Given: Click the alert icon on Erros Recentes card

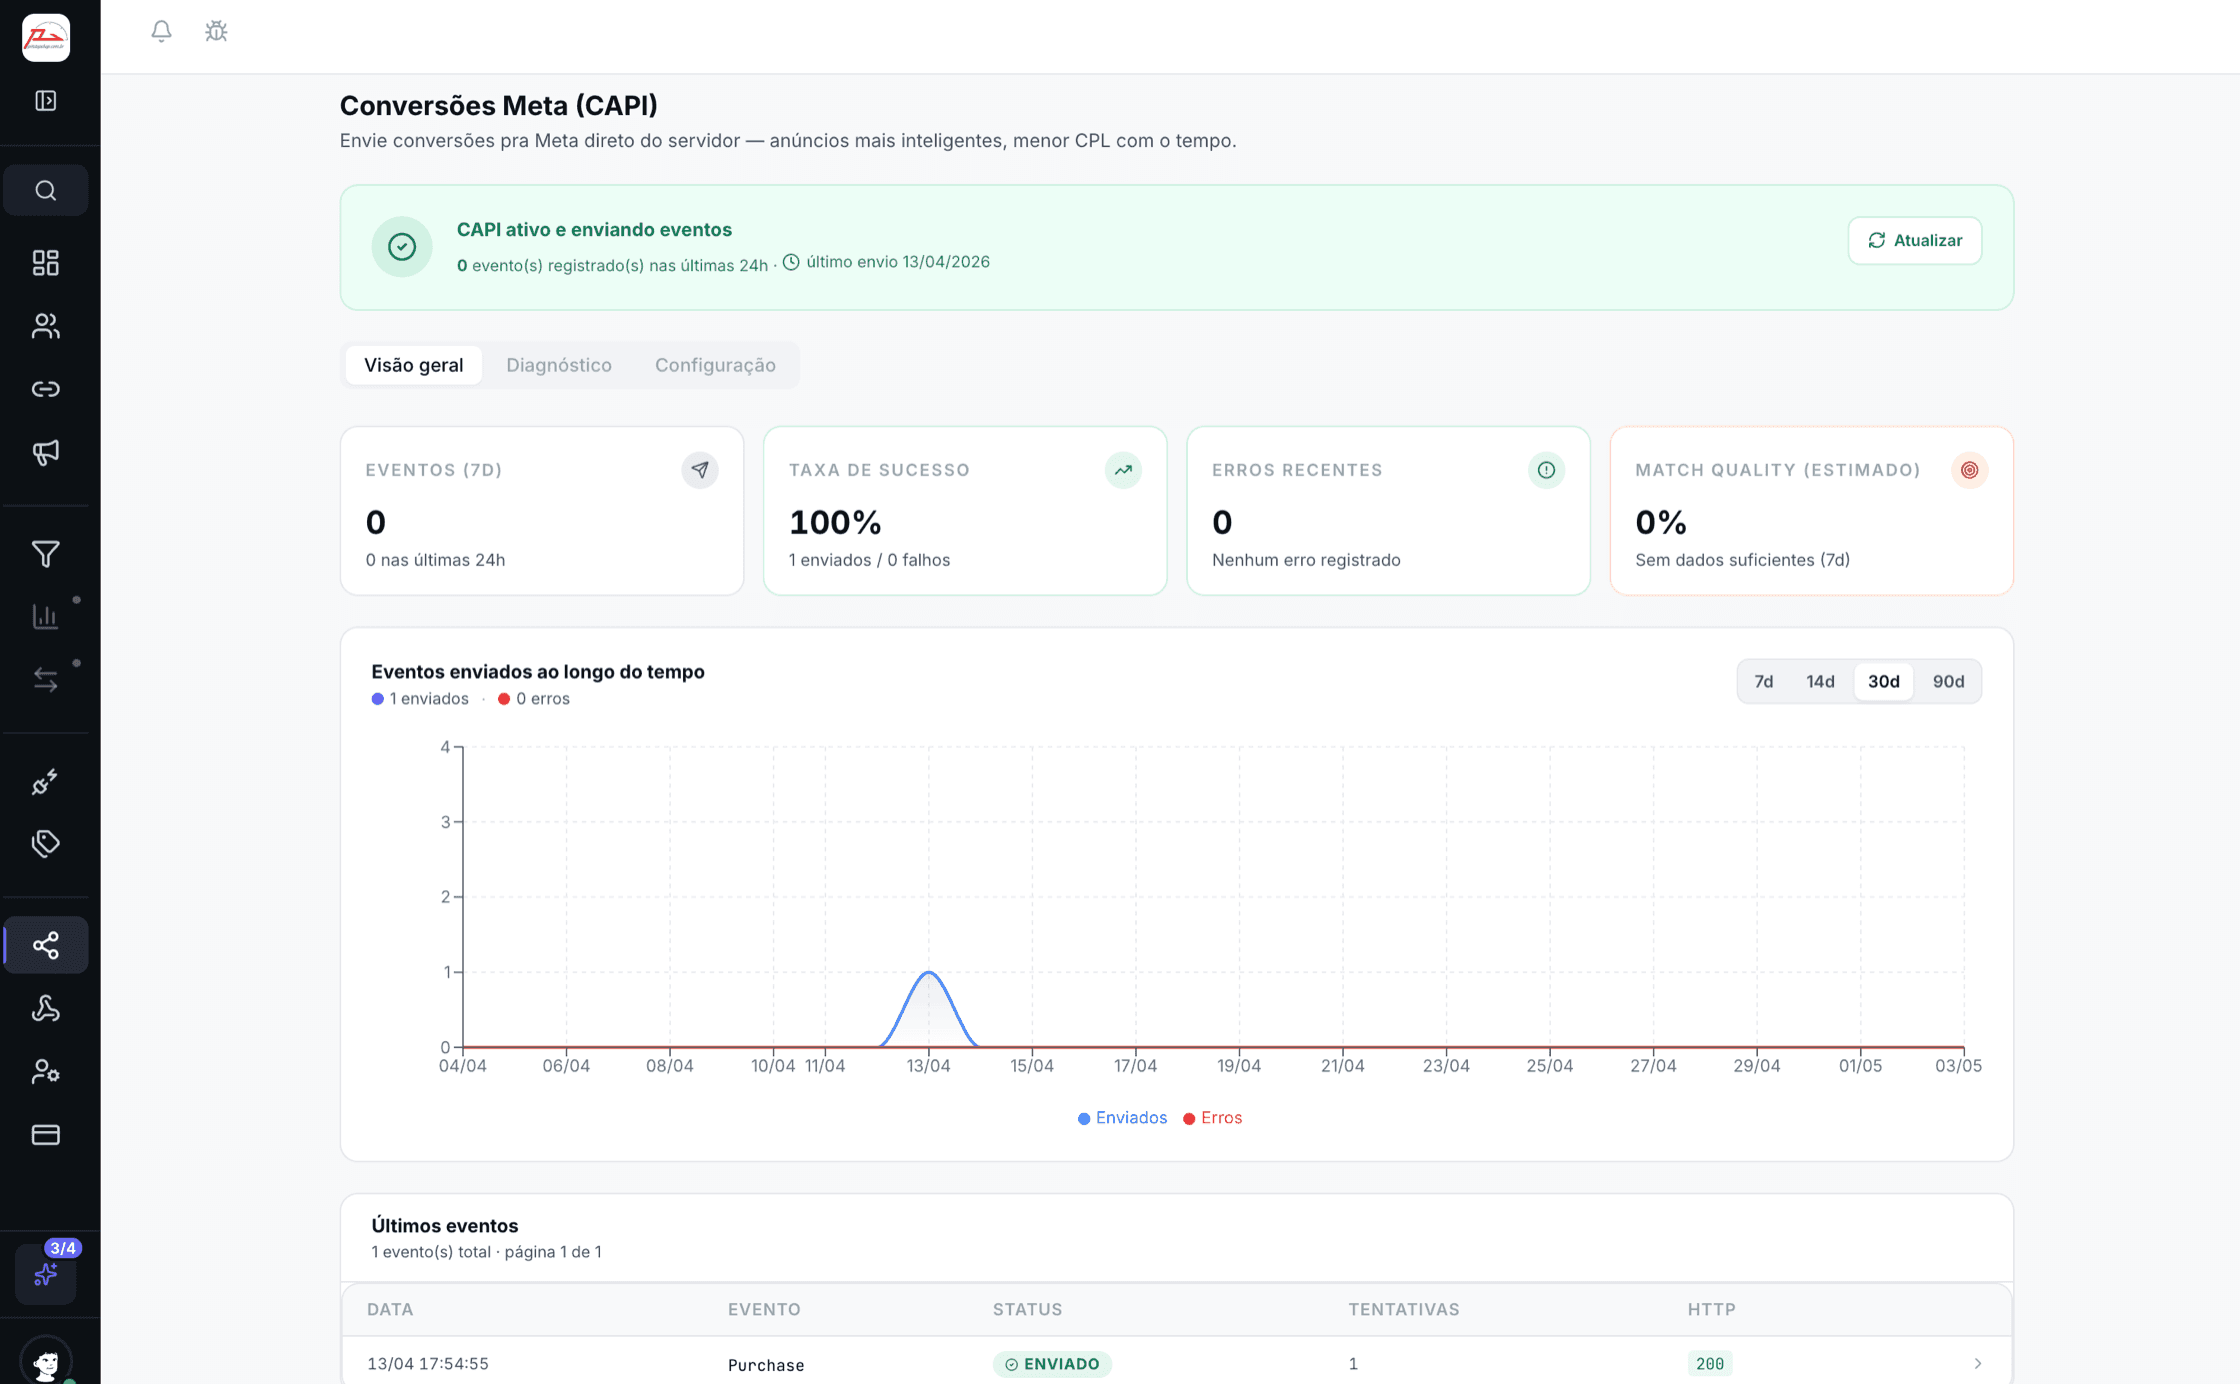Looking at the screenshot, I should (x=1546, y=470).
